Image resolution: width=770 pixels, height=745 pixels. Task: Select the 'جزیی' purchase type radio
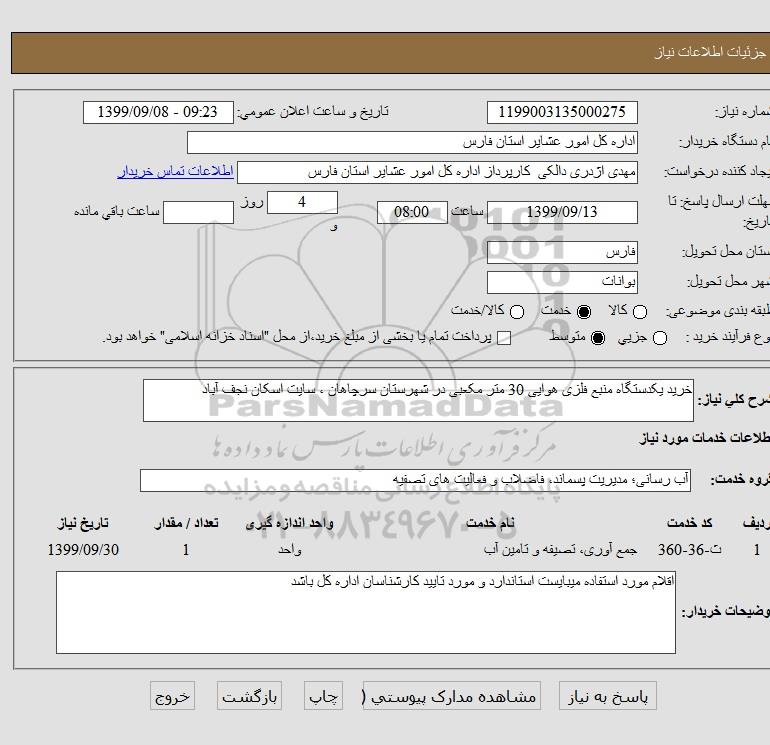660,338
